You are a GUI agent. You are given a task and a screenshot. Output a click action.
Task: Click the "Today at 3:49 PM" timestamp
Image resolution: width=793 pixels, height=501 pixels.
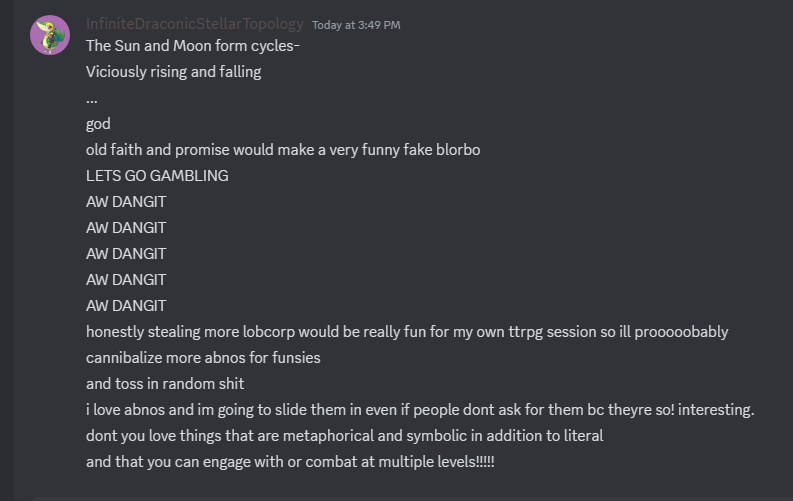coord(356,25)
